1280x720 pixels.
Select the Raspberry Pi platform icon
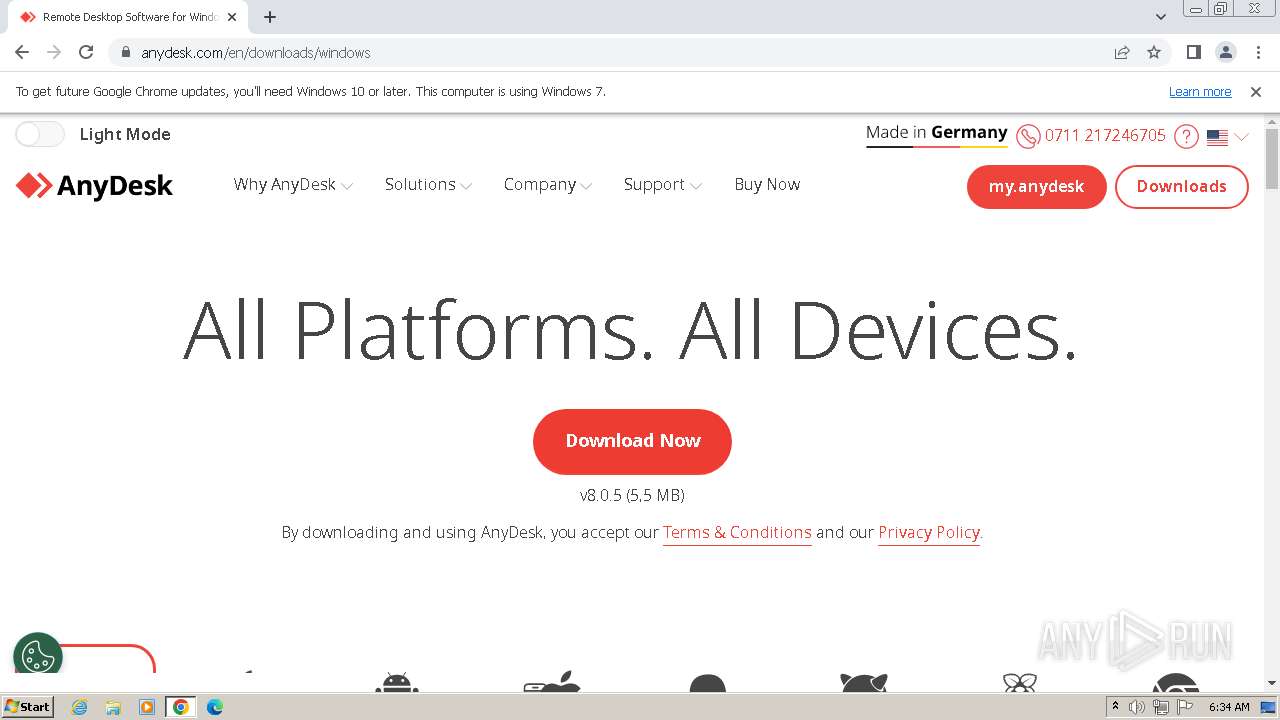pos(1019,683)
